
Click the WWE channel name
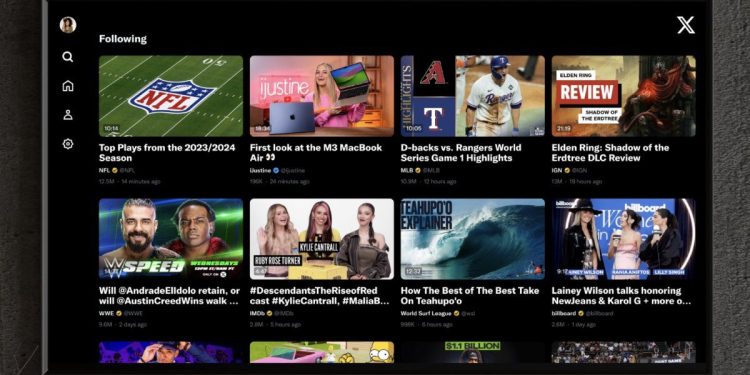106,313
